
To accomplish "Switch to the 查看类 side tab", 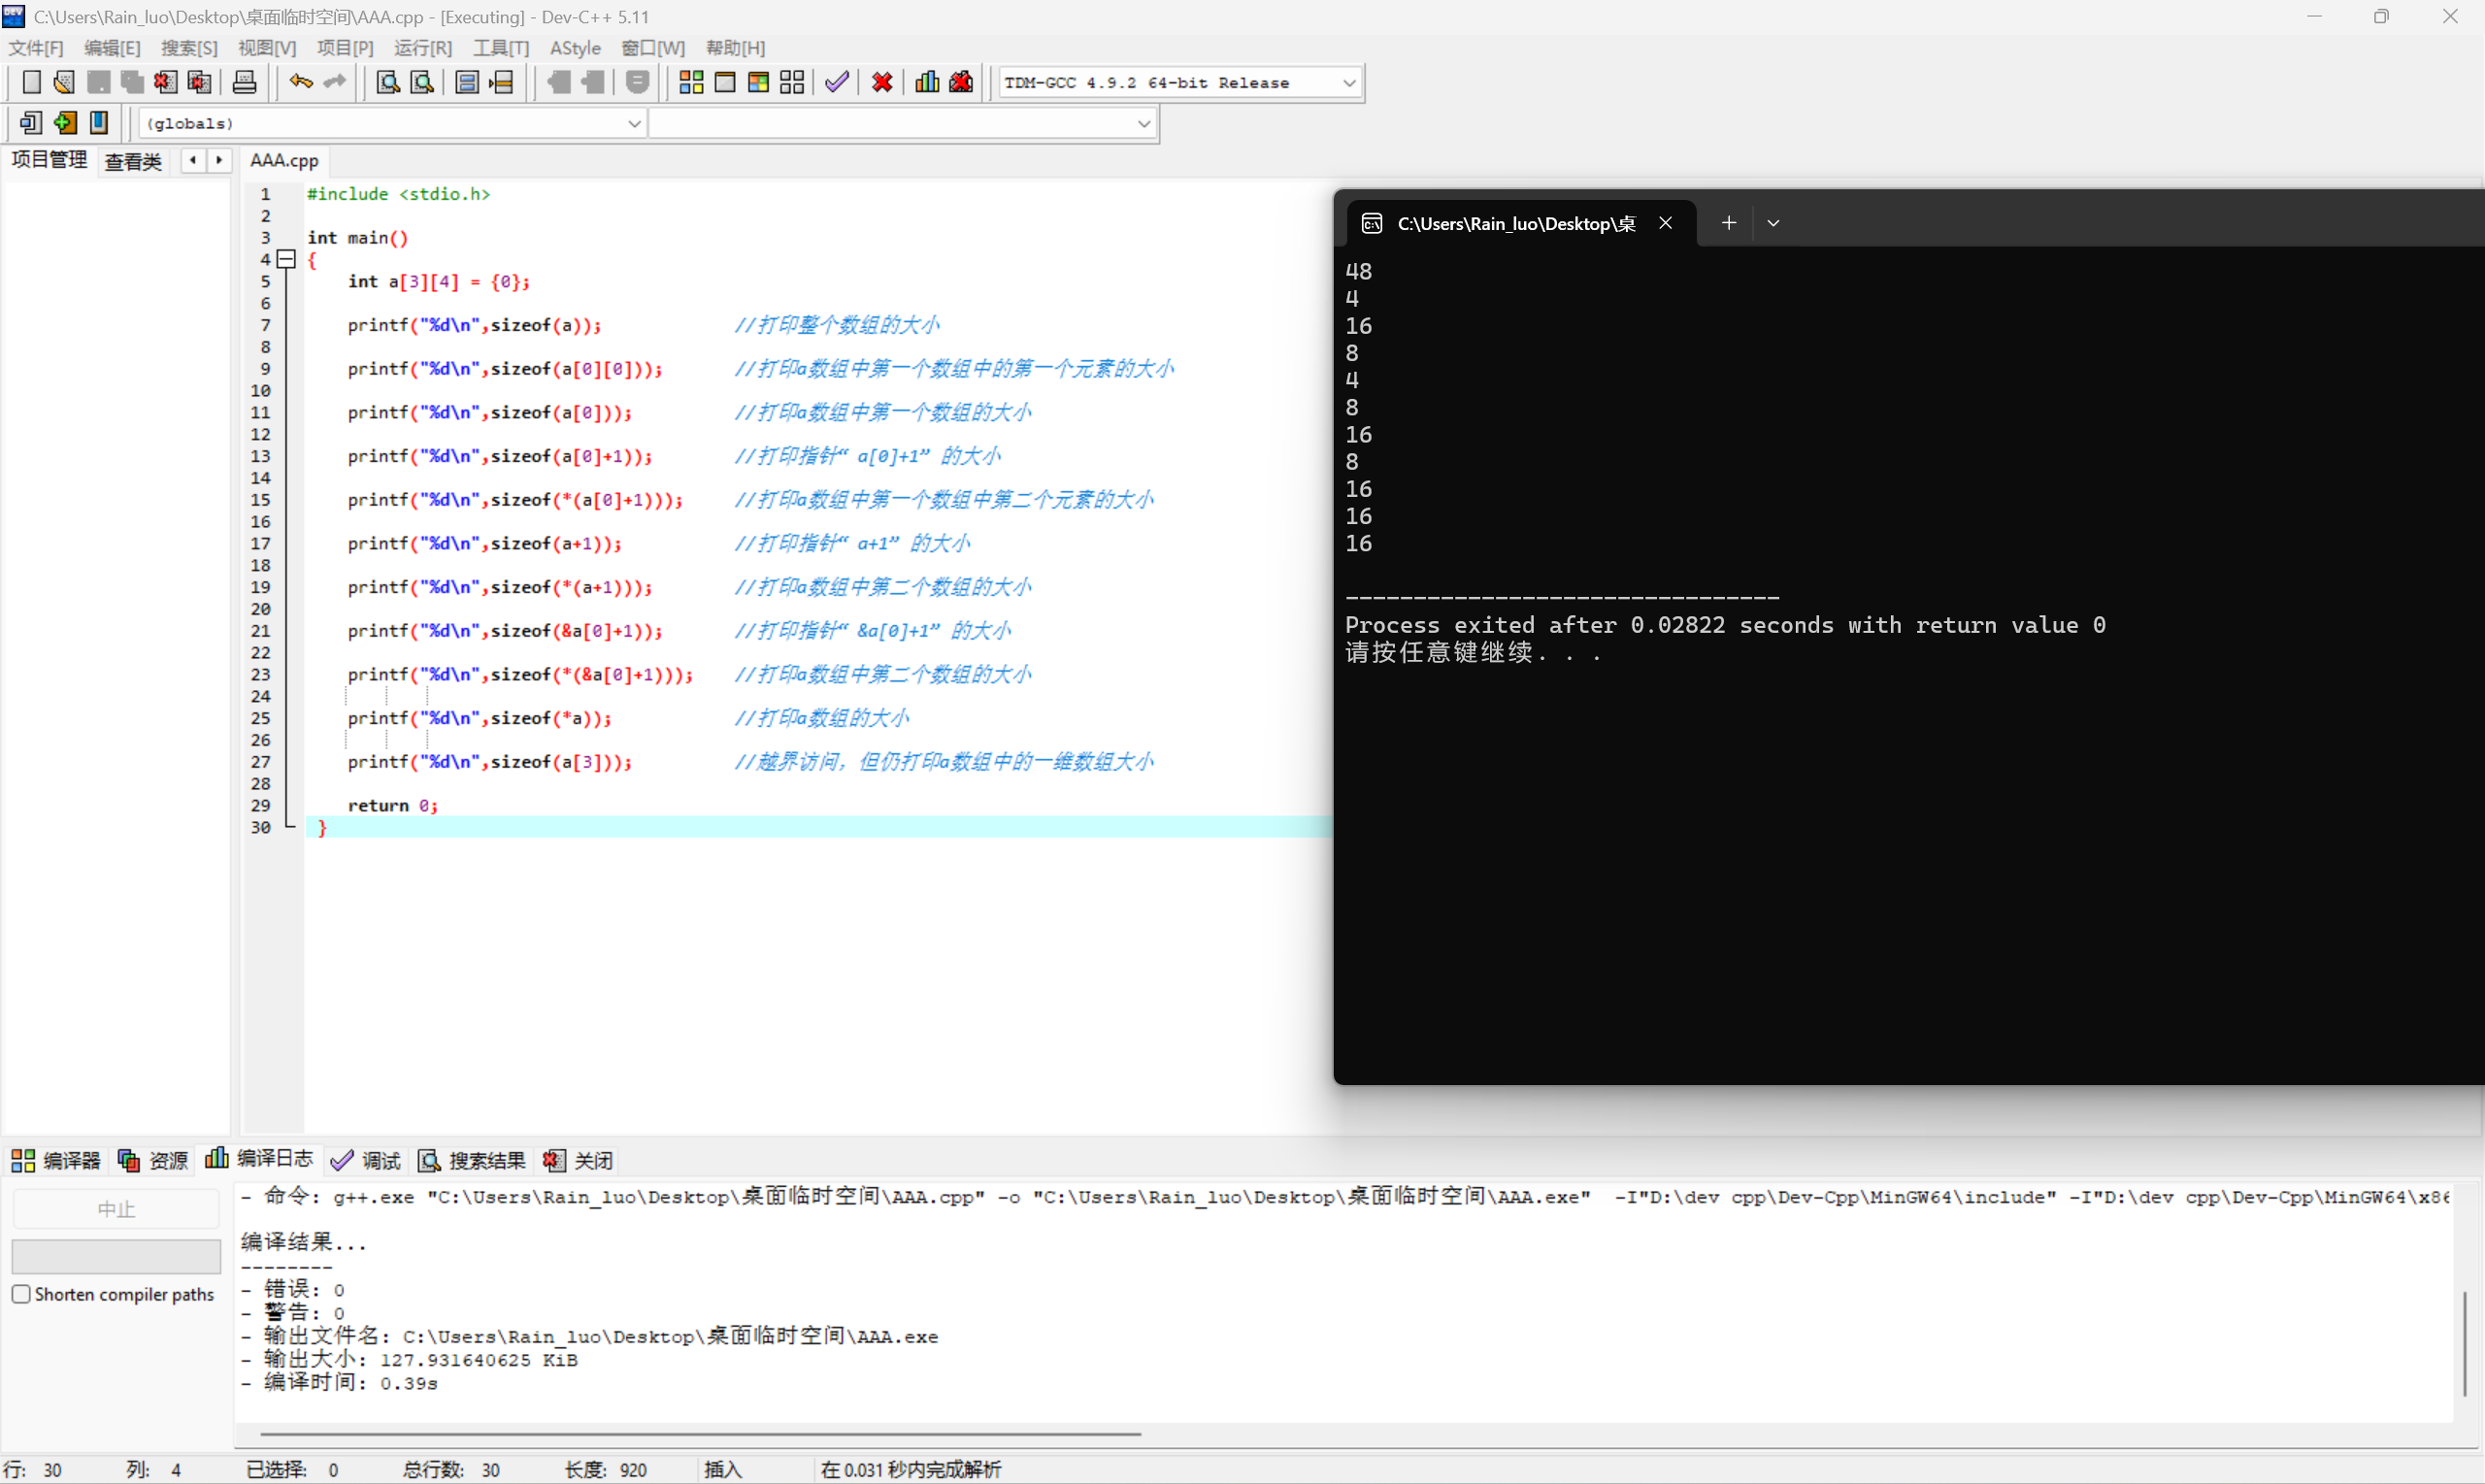I will (x=133, y=161).
